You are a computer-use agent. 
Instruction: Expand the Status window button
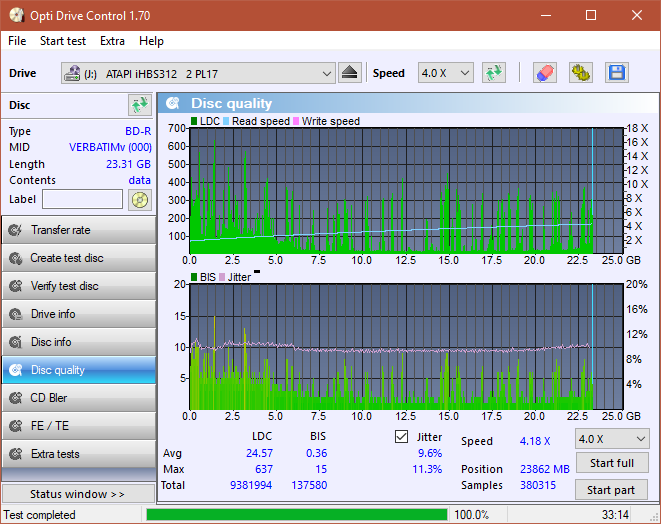(x=78, y=494)
